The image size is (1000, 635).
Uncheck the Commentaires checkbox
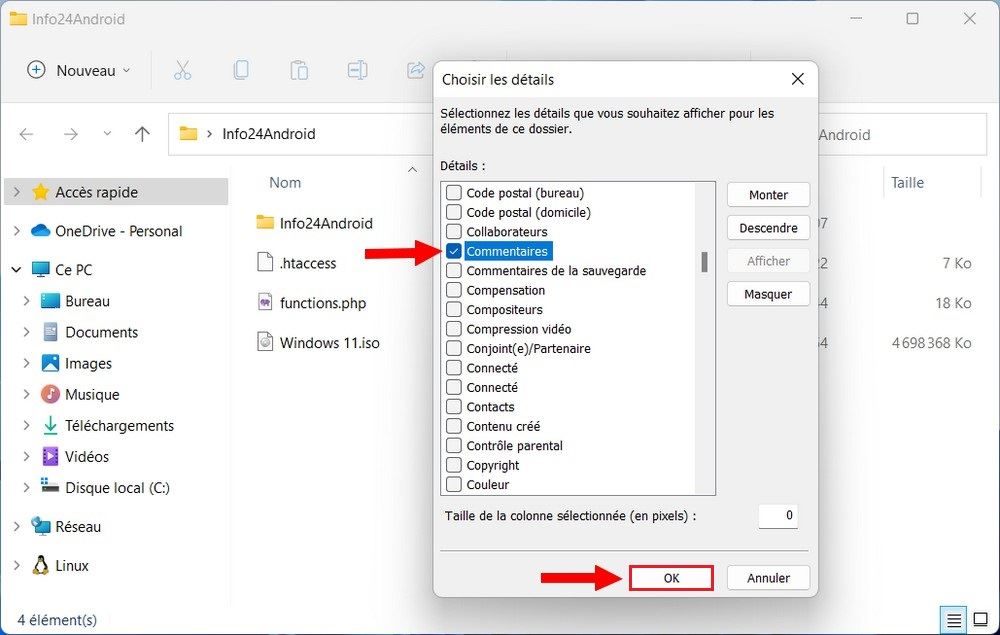coord(454,251)
